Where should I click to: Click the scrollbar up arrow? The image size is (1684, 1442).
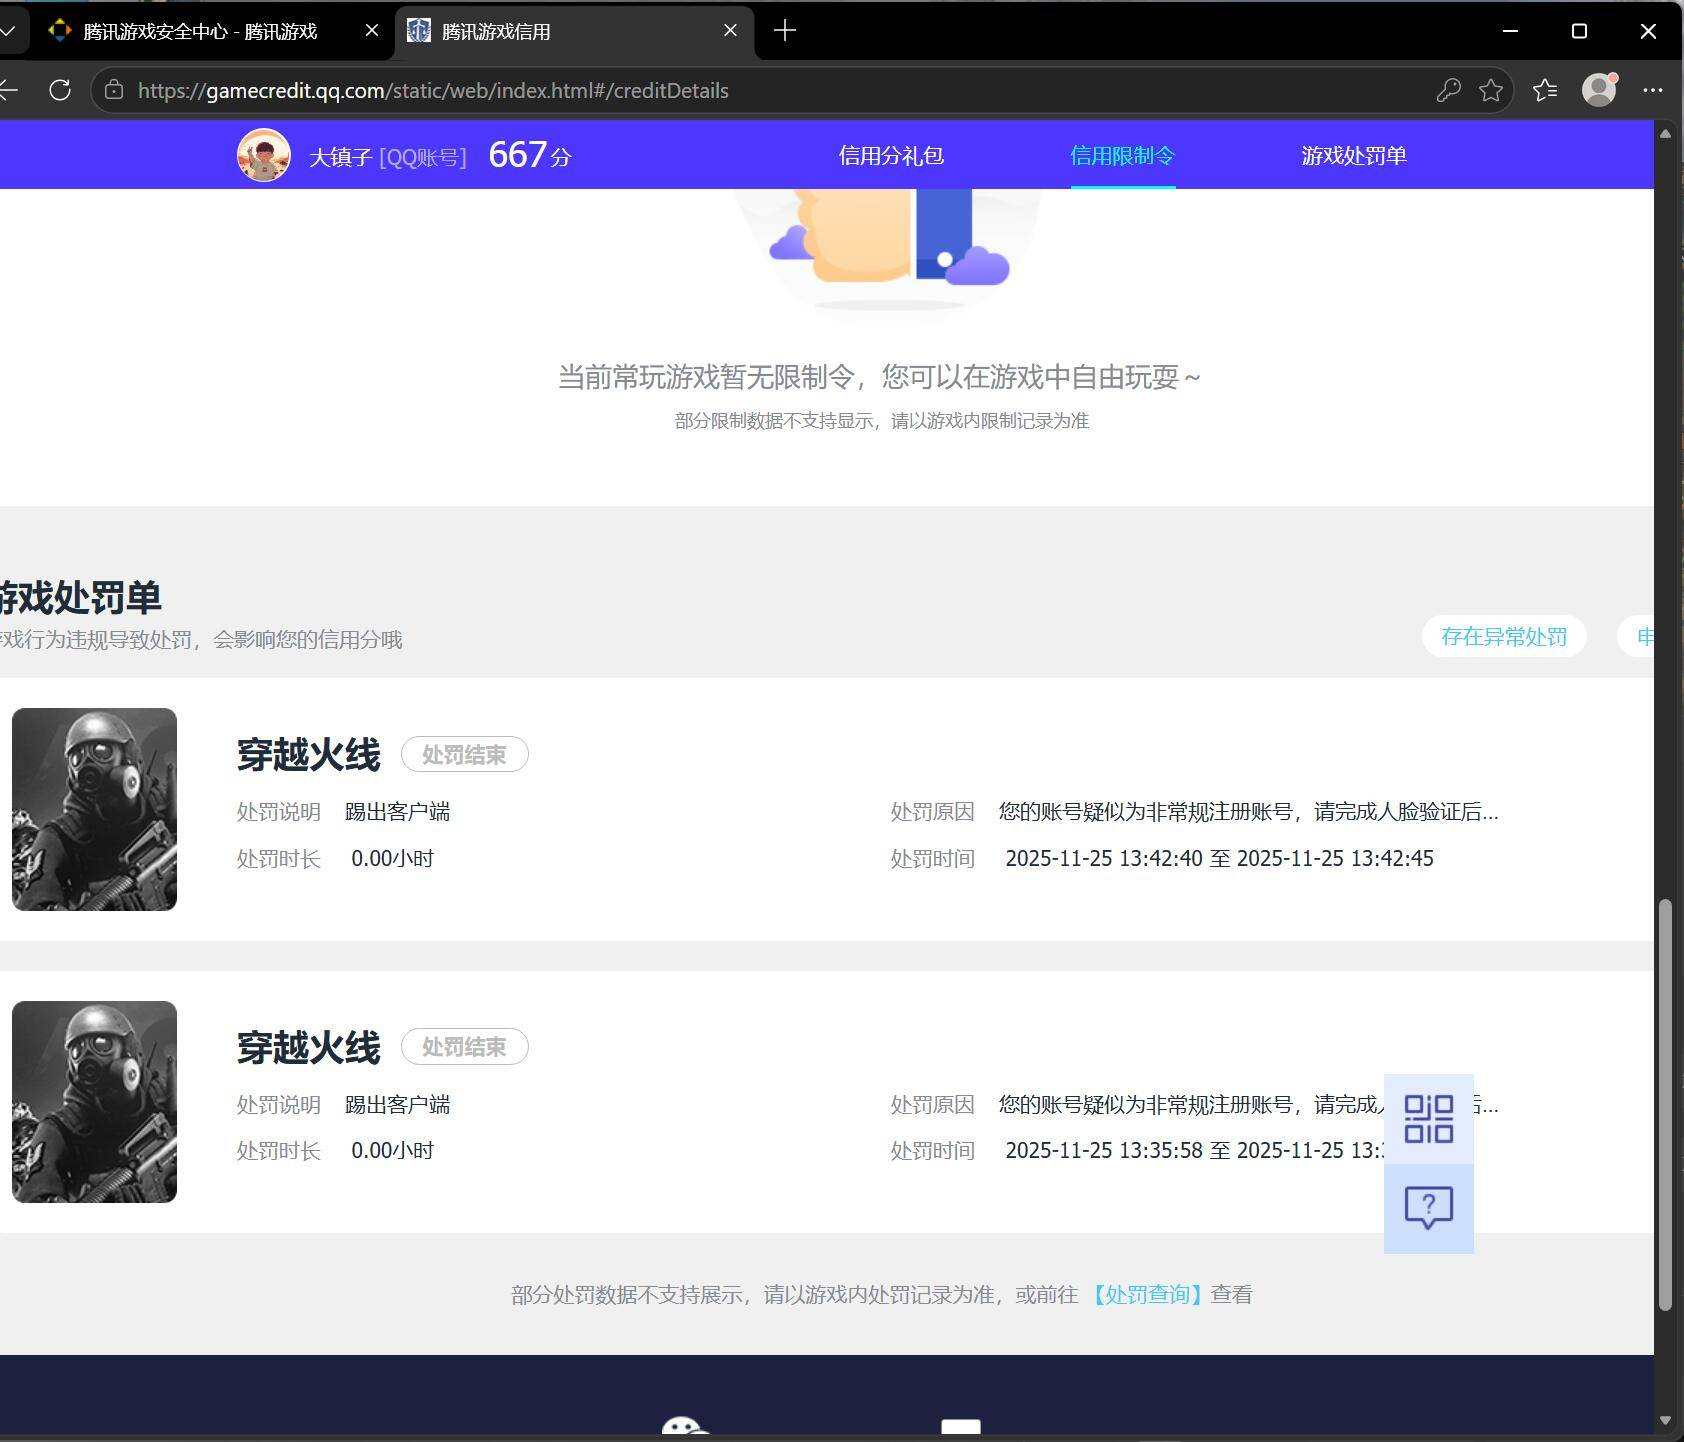1665,133
